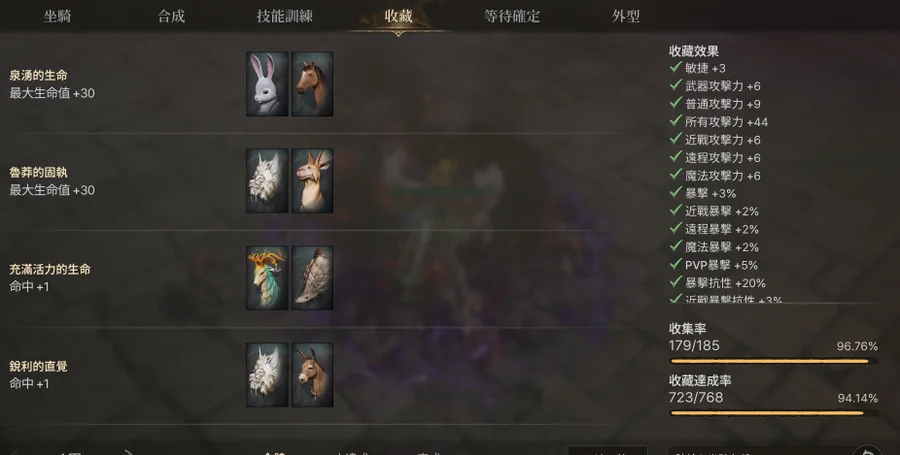This screenshot has width=900, height=455.
Task: Toggle the 所有攻擊力 +44 checkmark
Action: [676, 121]
